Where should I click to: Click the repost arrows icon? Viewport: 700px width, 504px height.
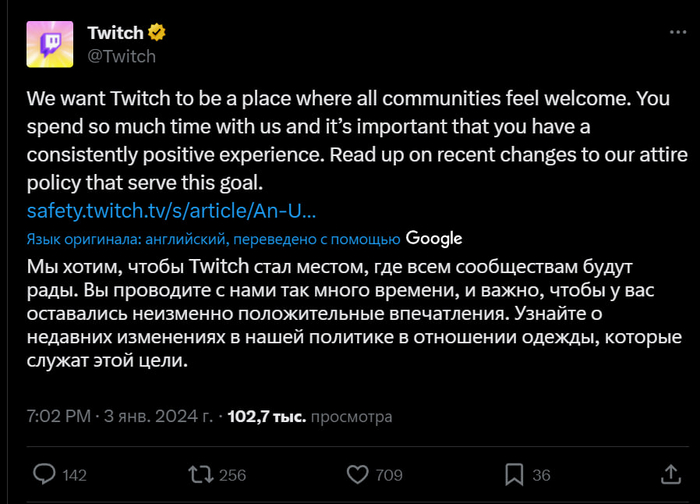(200, 473)
